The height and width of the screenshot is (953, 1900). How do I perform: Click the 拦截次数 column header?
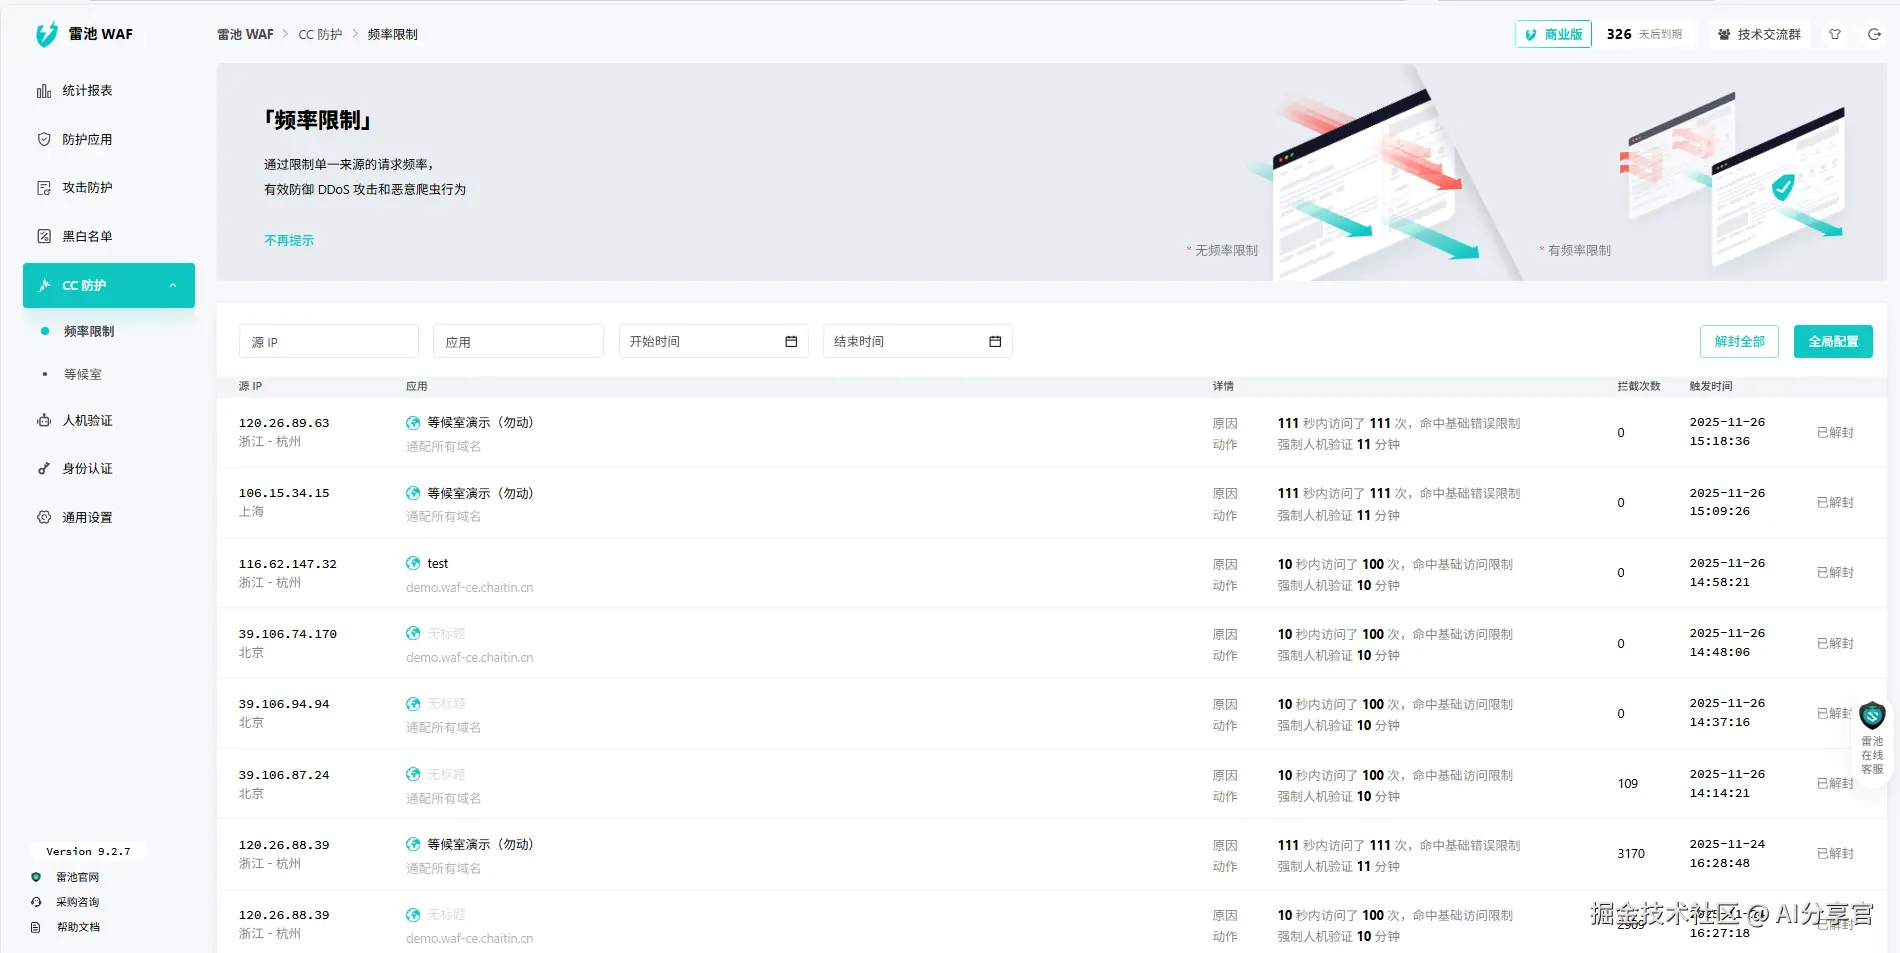pyautogui.click(x=1639, y=387)
